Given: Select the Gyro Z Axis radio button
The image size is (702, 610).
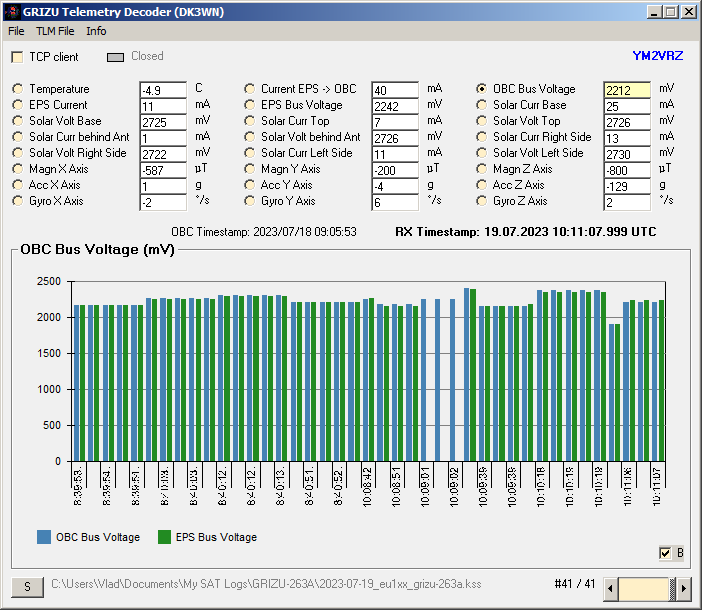Looking at the screenshot, I should tap(481, 201).
